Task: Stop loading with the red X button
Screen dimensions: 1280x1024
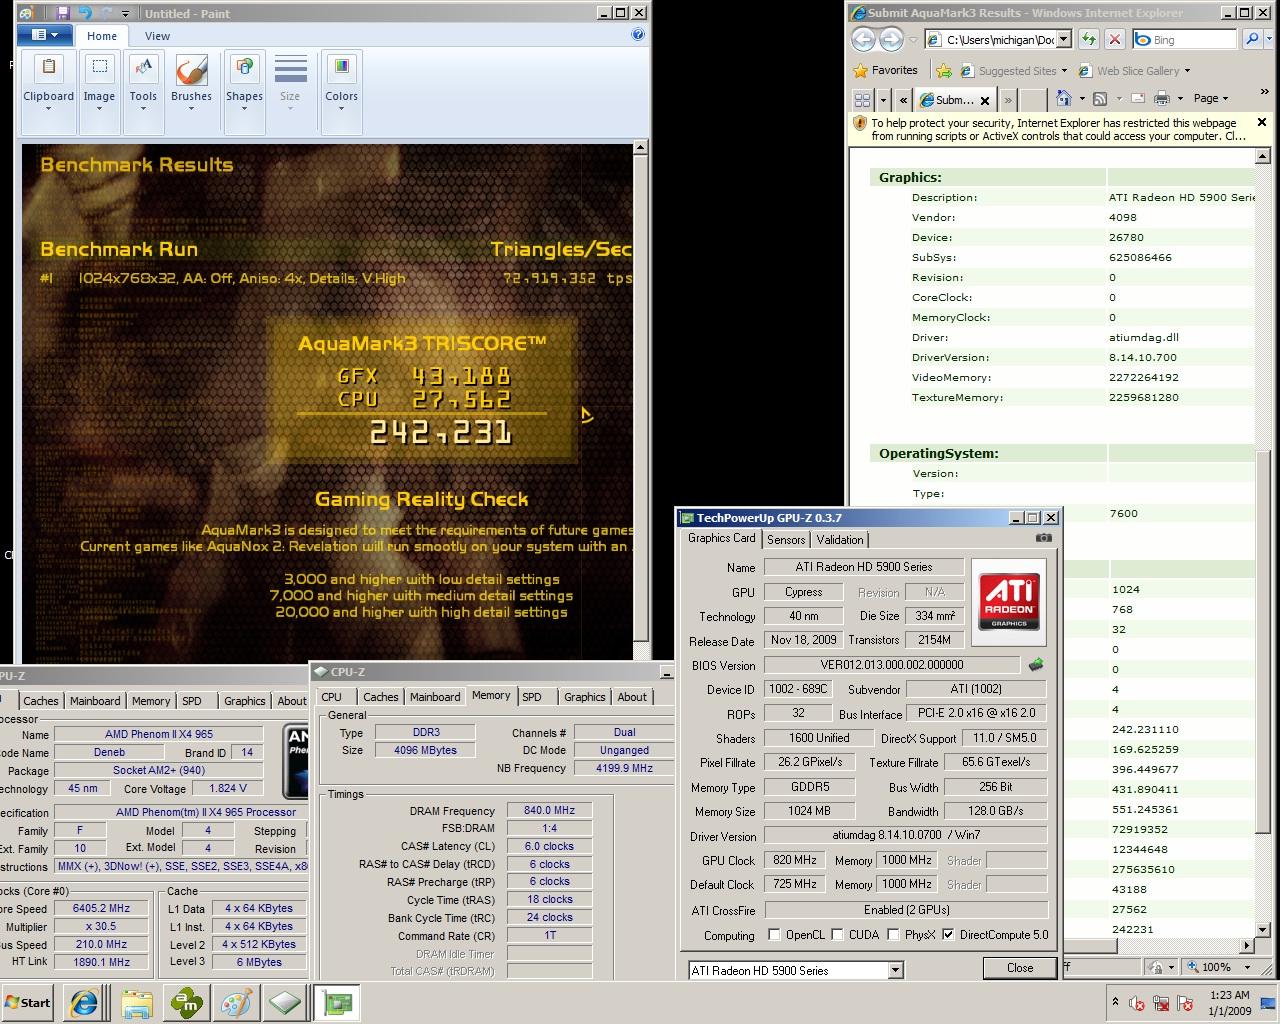Action: pyautogui.click(x=1115, y=39)
